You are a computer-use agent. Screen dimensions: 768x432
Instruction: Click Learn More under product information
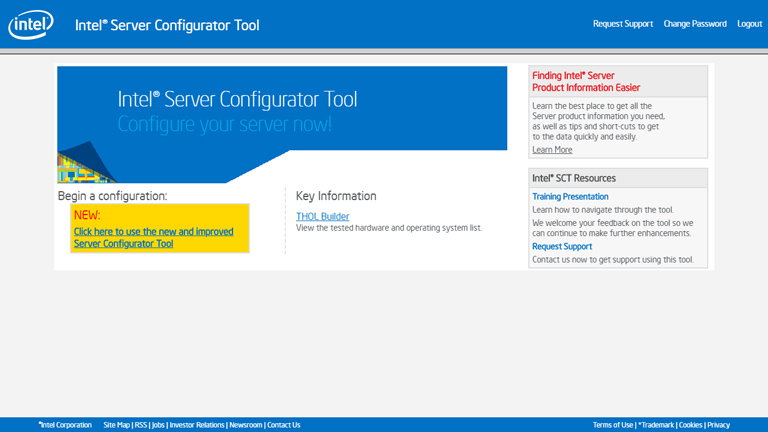552,150
